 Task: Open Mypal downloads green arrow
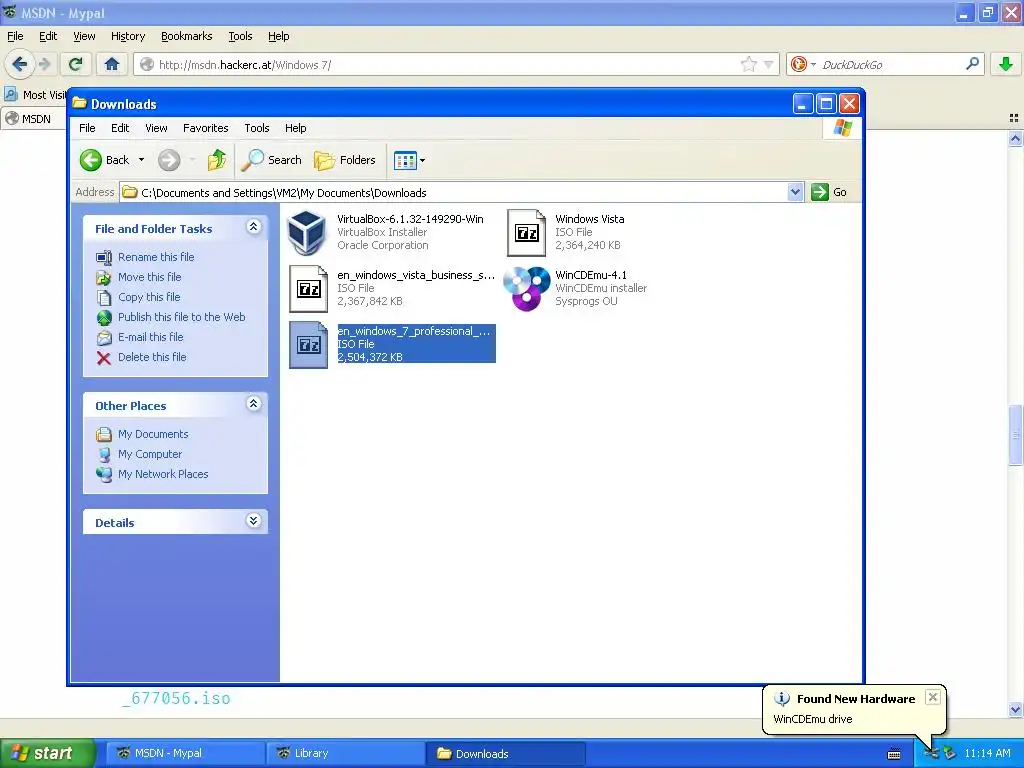point(1006,64)
